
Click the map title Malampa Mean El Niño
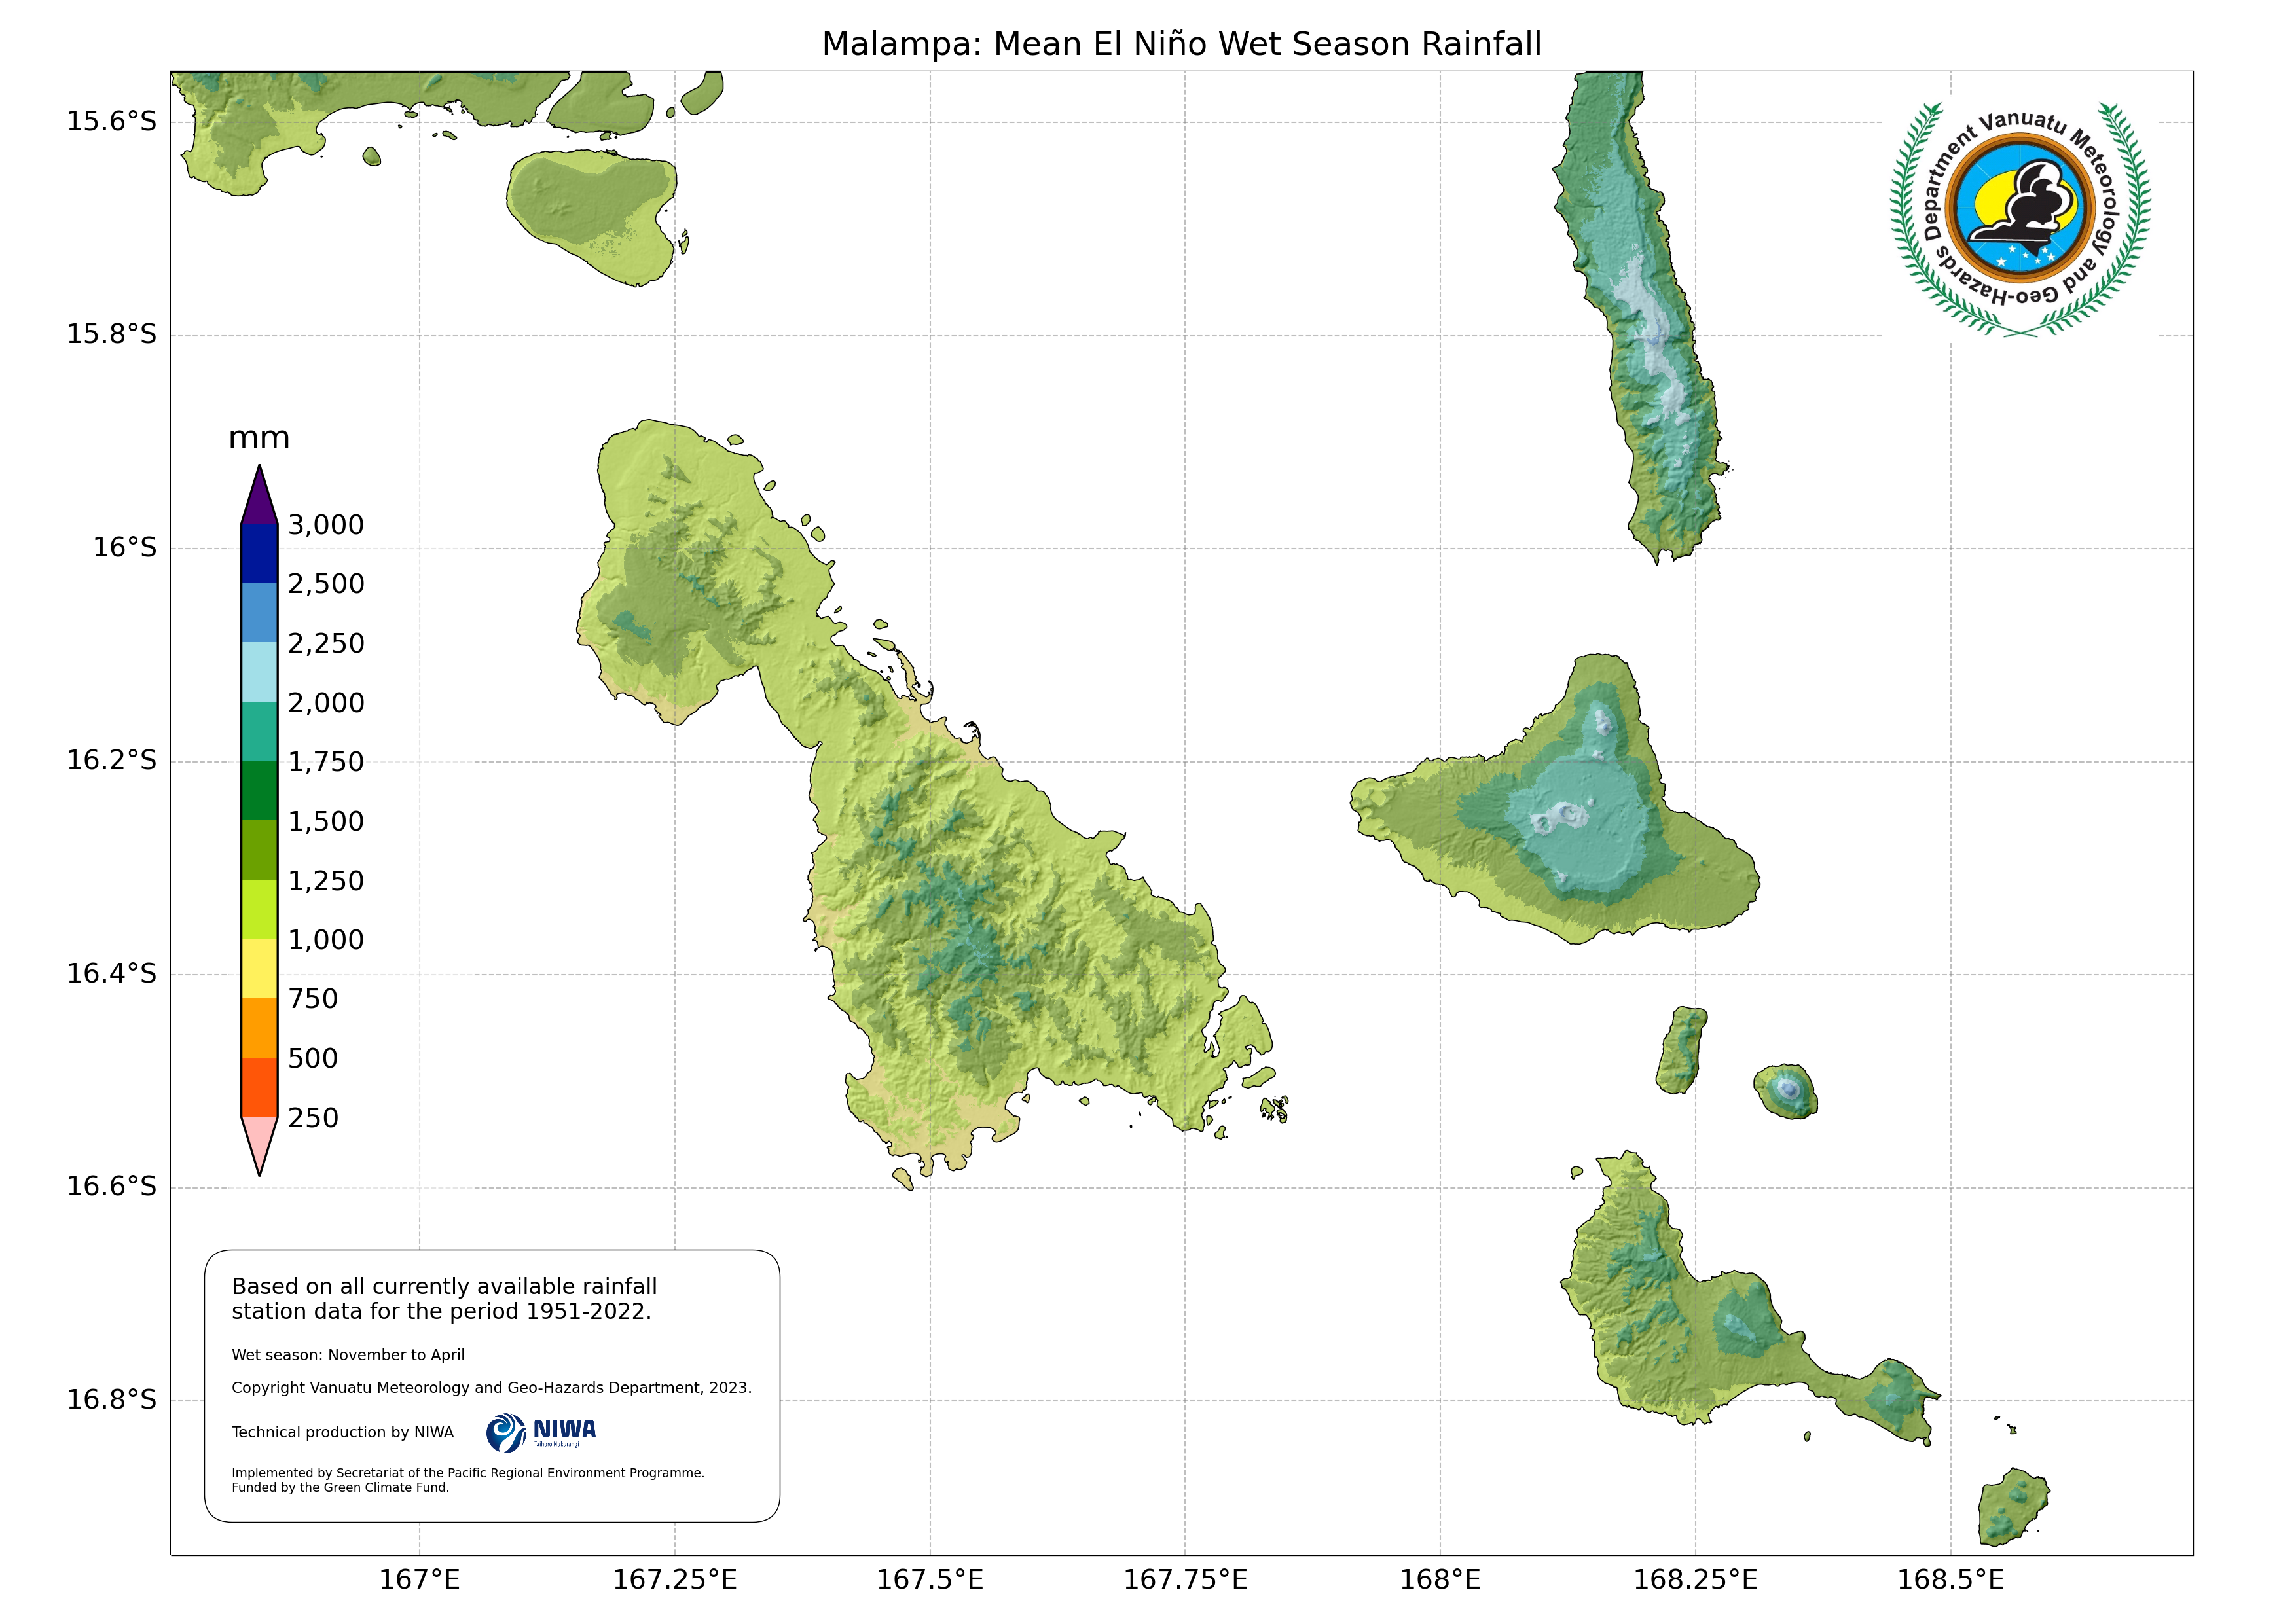coord(1181,44)
